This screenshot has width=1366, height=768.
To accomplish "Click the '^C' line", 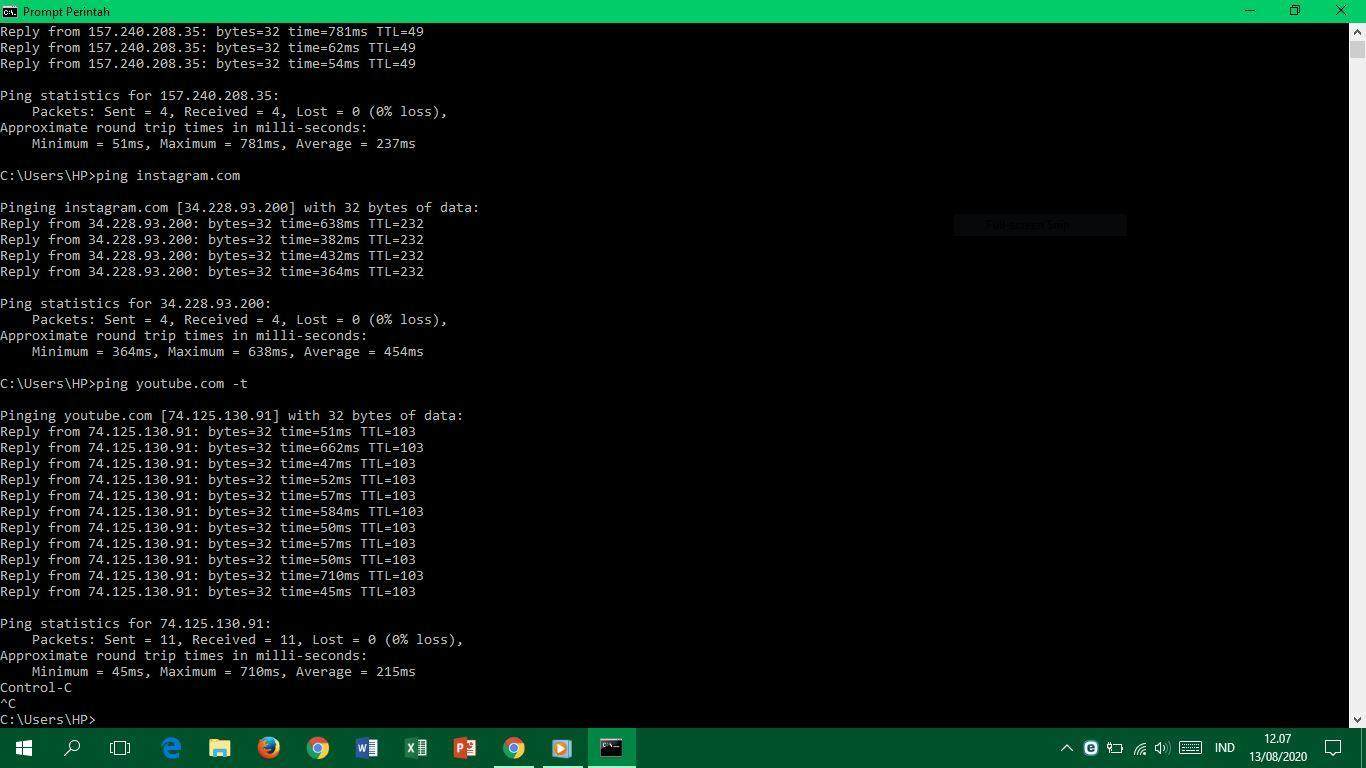I will coord(8,704).
